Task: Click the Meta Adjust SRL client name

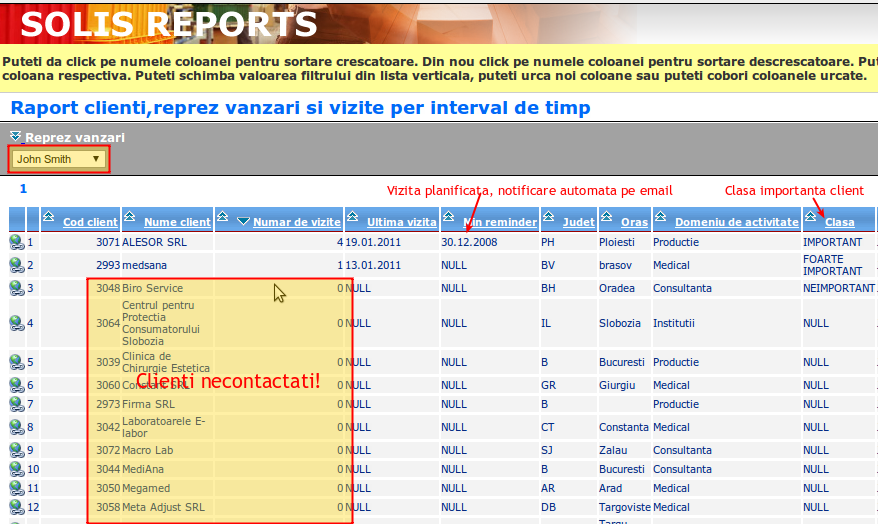Action: point(164,508)
